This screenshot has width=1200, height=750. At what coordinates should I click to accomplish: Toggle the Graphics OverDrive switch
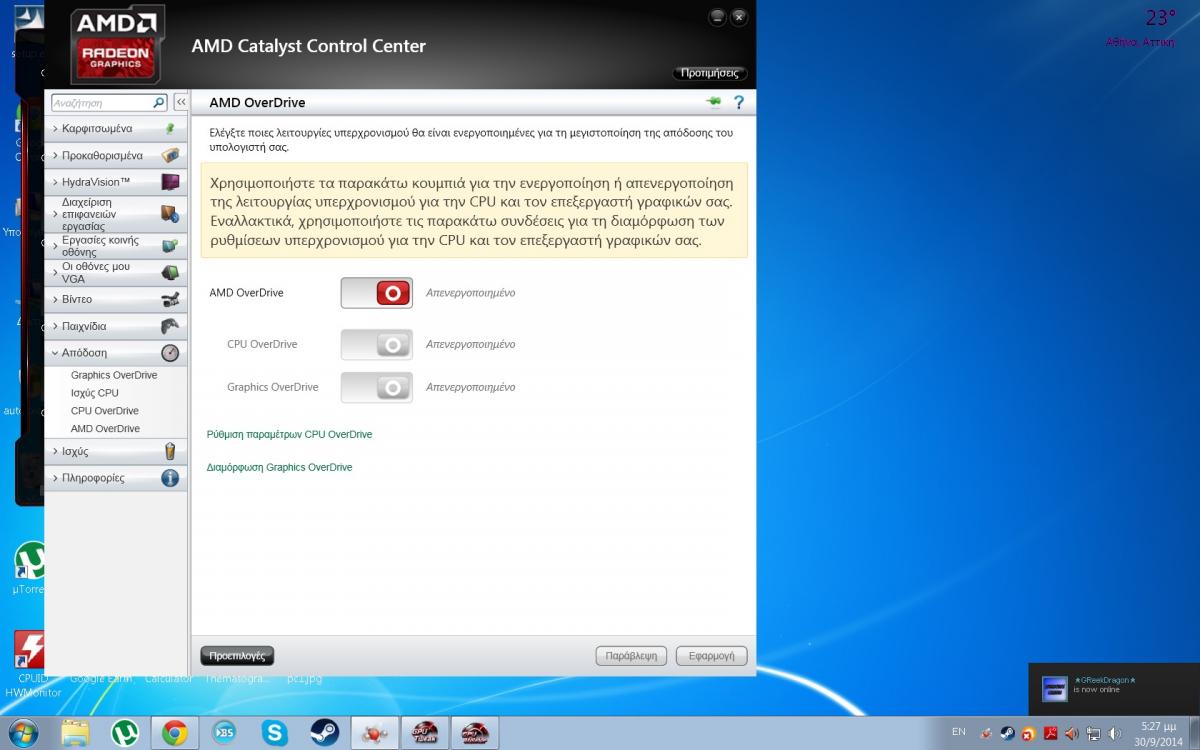377,387
